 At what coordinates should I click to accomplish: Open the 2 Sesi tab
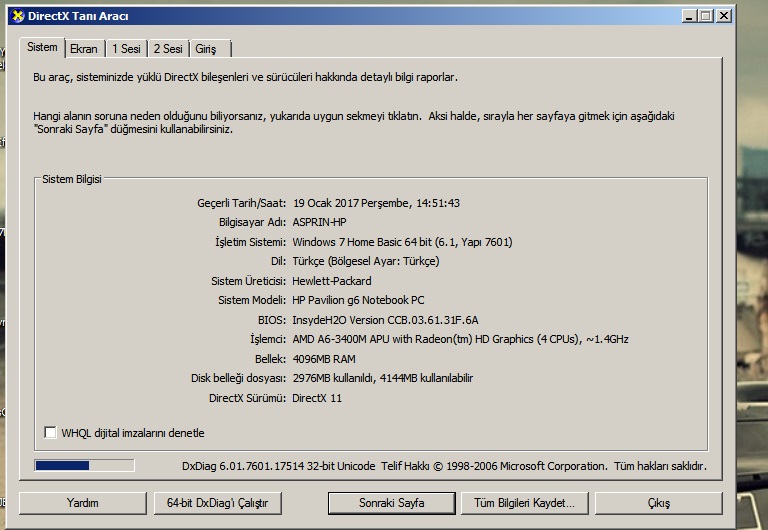[168, 49]
